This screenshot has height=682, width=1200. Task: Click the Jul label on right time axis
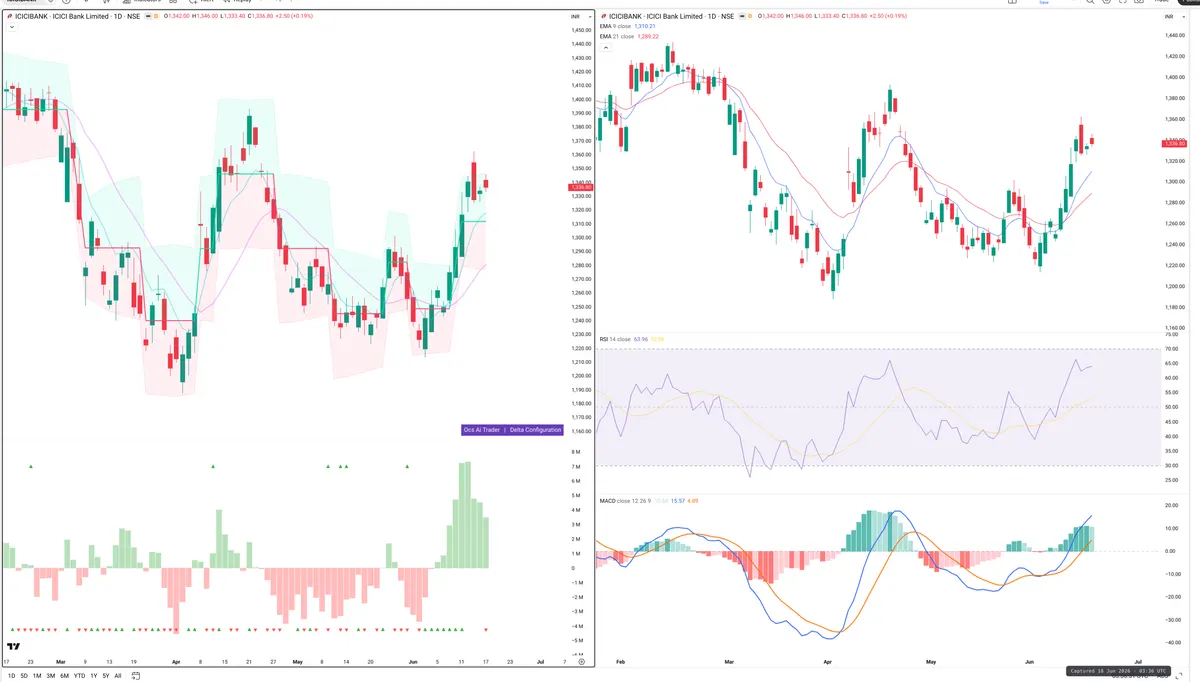click(x=1139, y=662)
